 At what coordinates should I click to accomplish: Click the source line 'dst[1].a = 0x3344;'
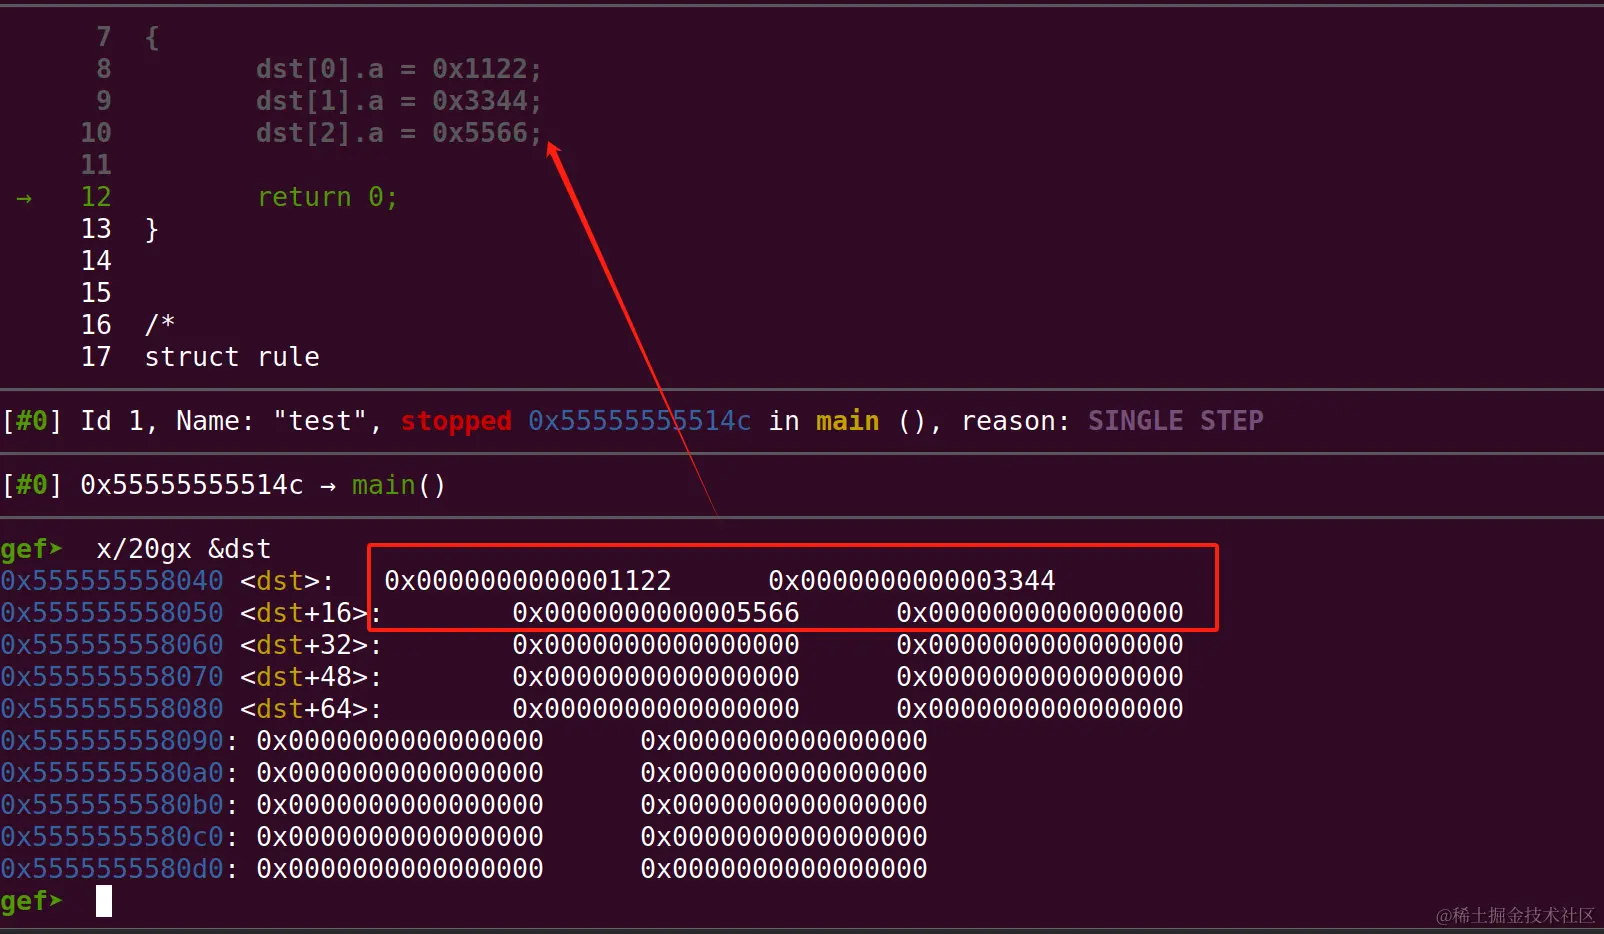(399, 101)
